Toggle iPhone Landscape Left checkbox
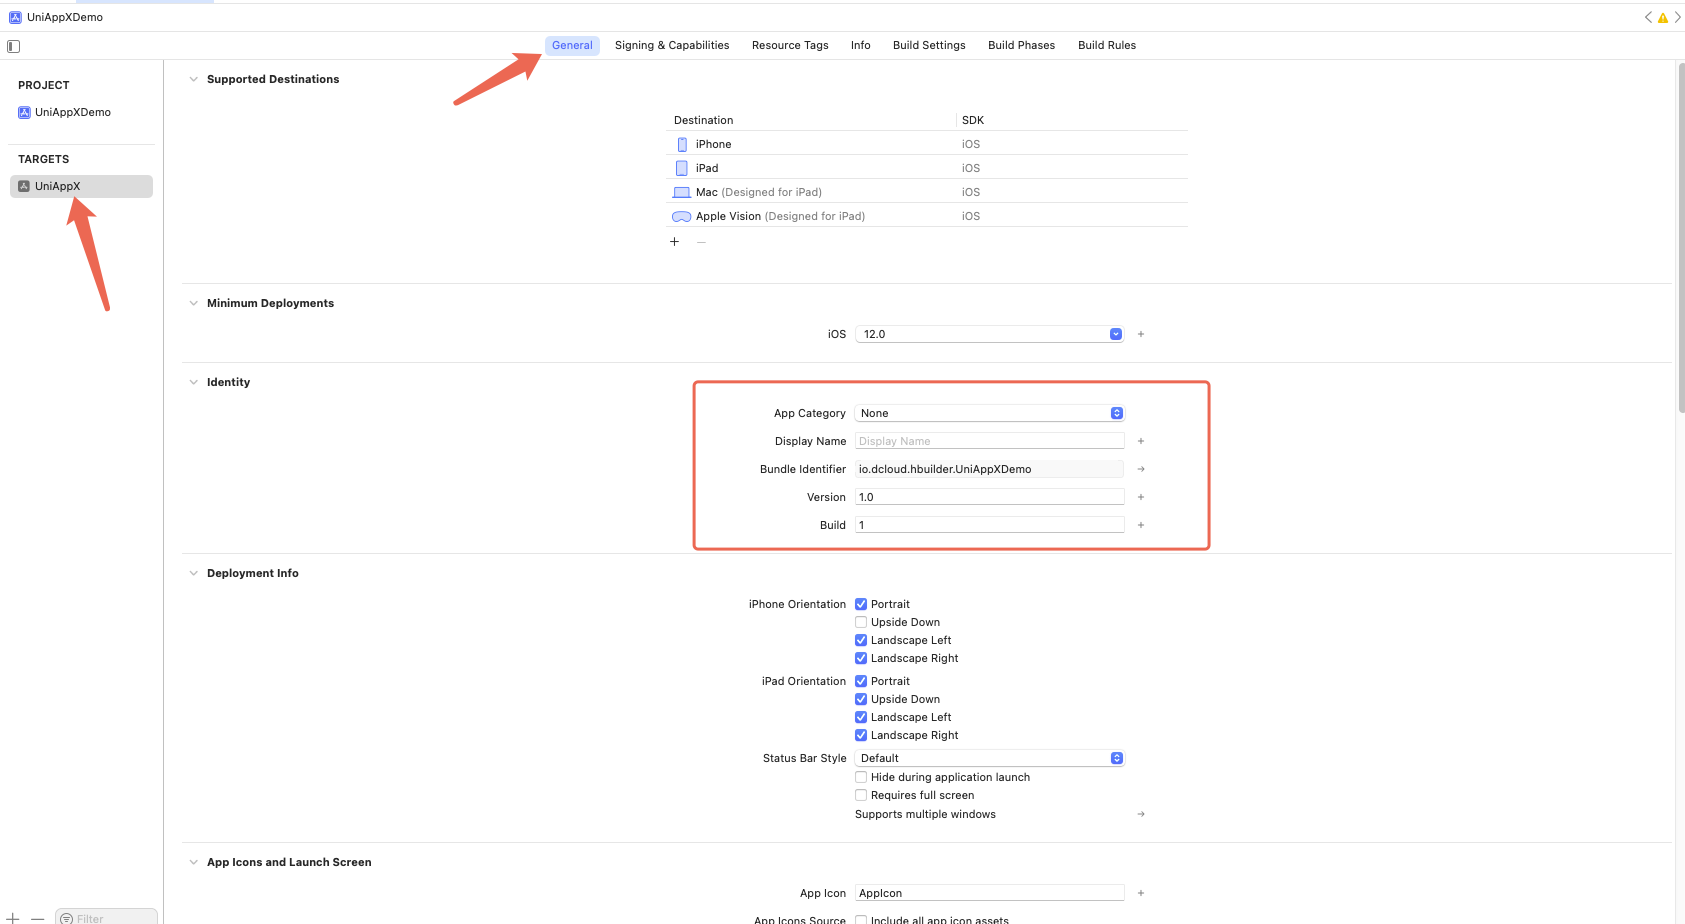 point(861,640)
